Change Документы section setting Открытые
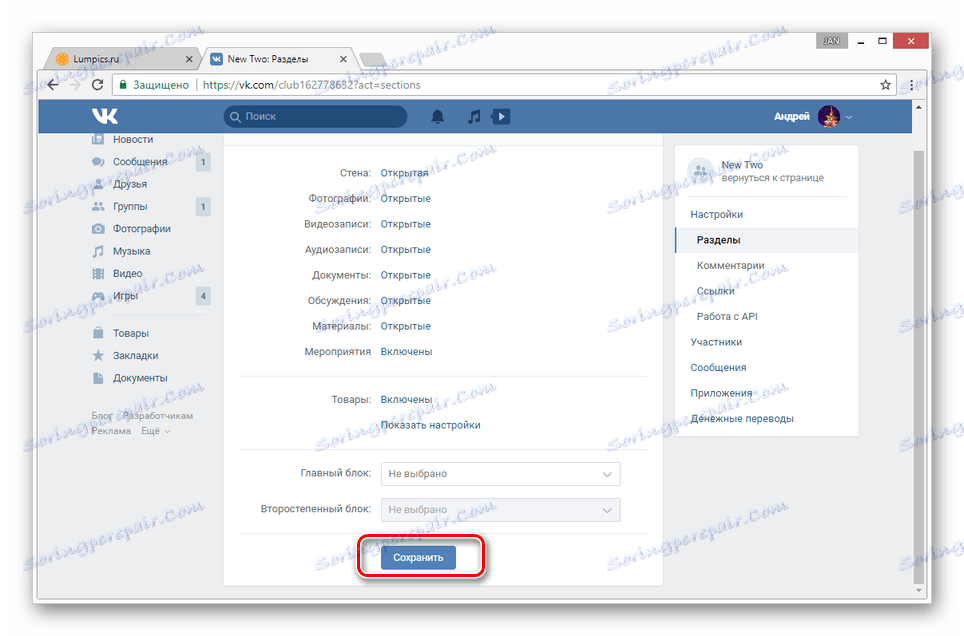 (x=406, y=276)
